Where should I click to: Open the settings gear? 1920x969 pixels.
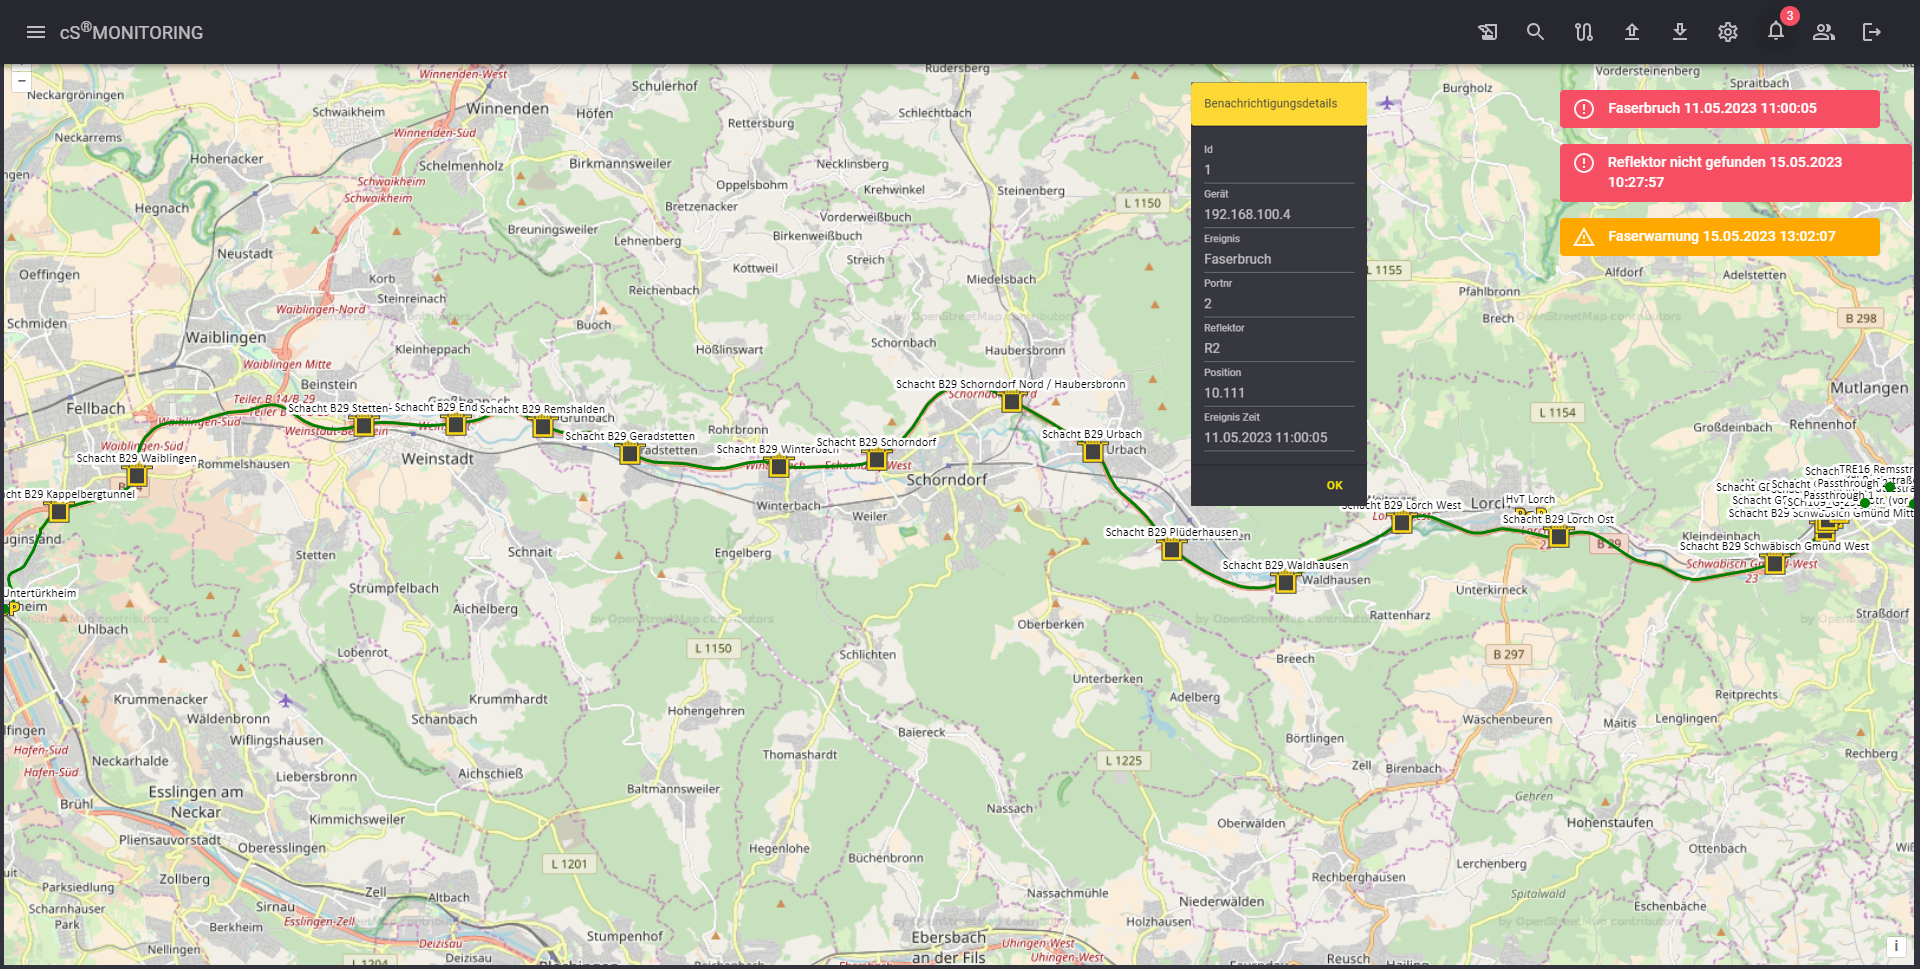click(x=1727, y=32)
